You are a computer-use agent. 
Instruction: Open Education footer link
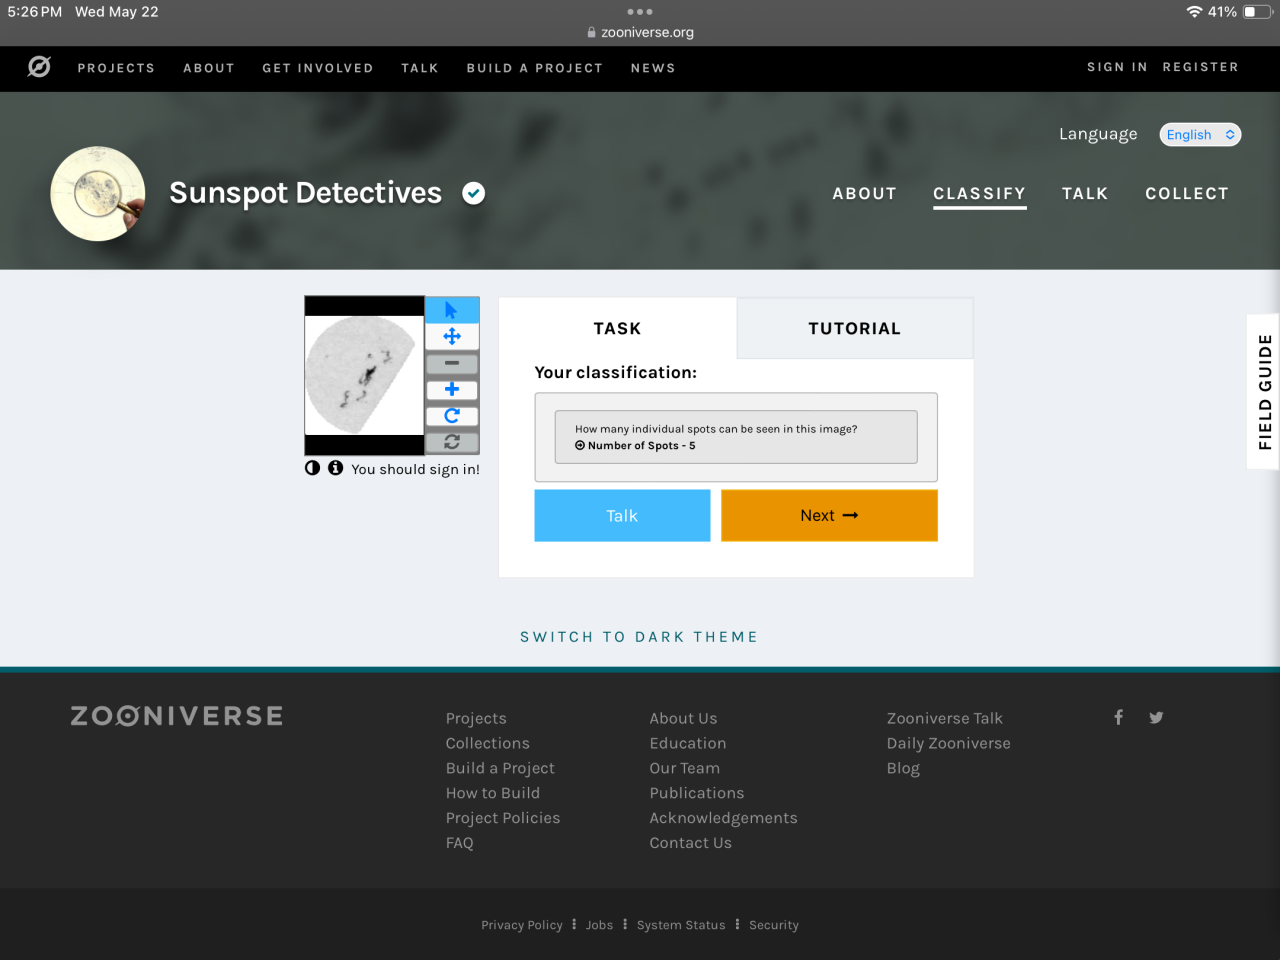[x=688, y=743]
